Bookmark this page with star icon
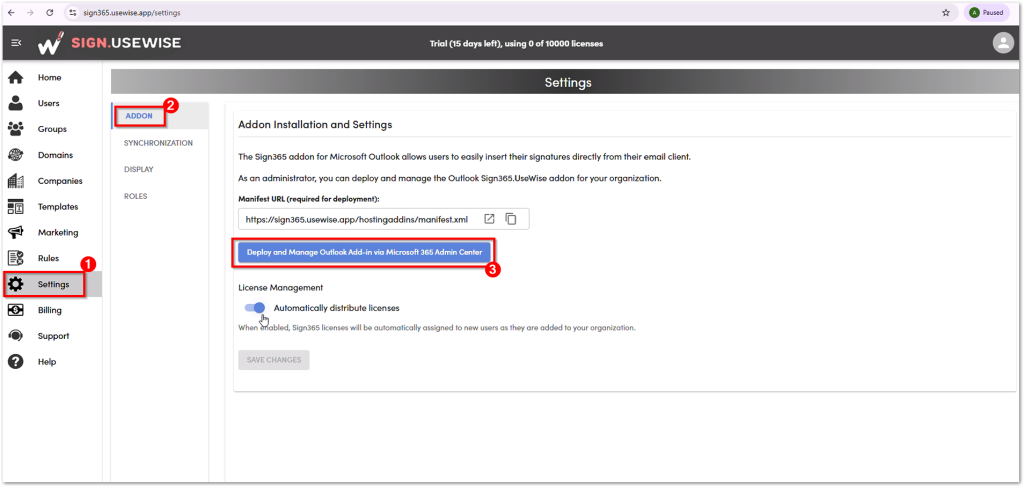This screenshot has height=487, width=1024. click(946, 13)
